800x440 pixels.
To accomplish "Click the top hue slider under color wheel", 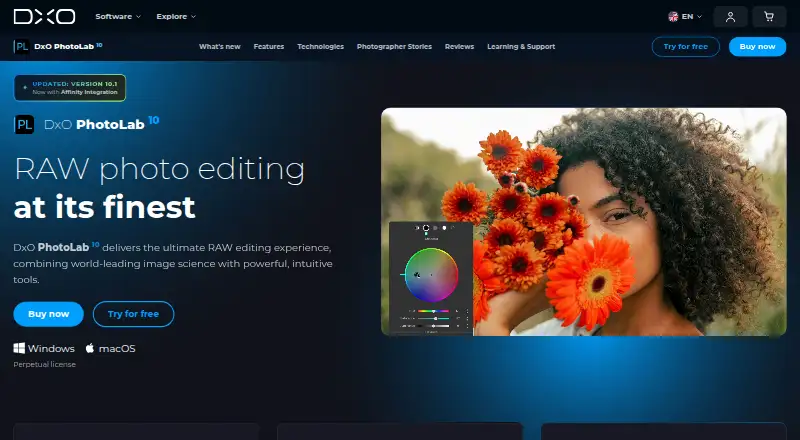I will pyautogui.click(x=434, y=311).
